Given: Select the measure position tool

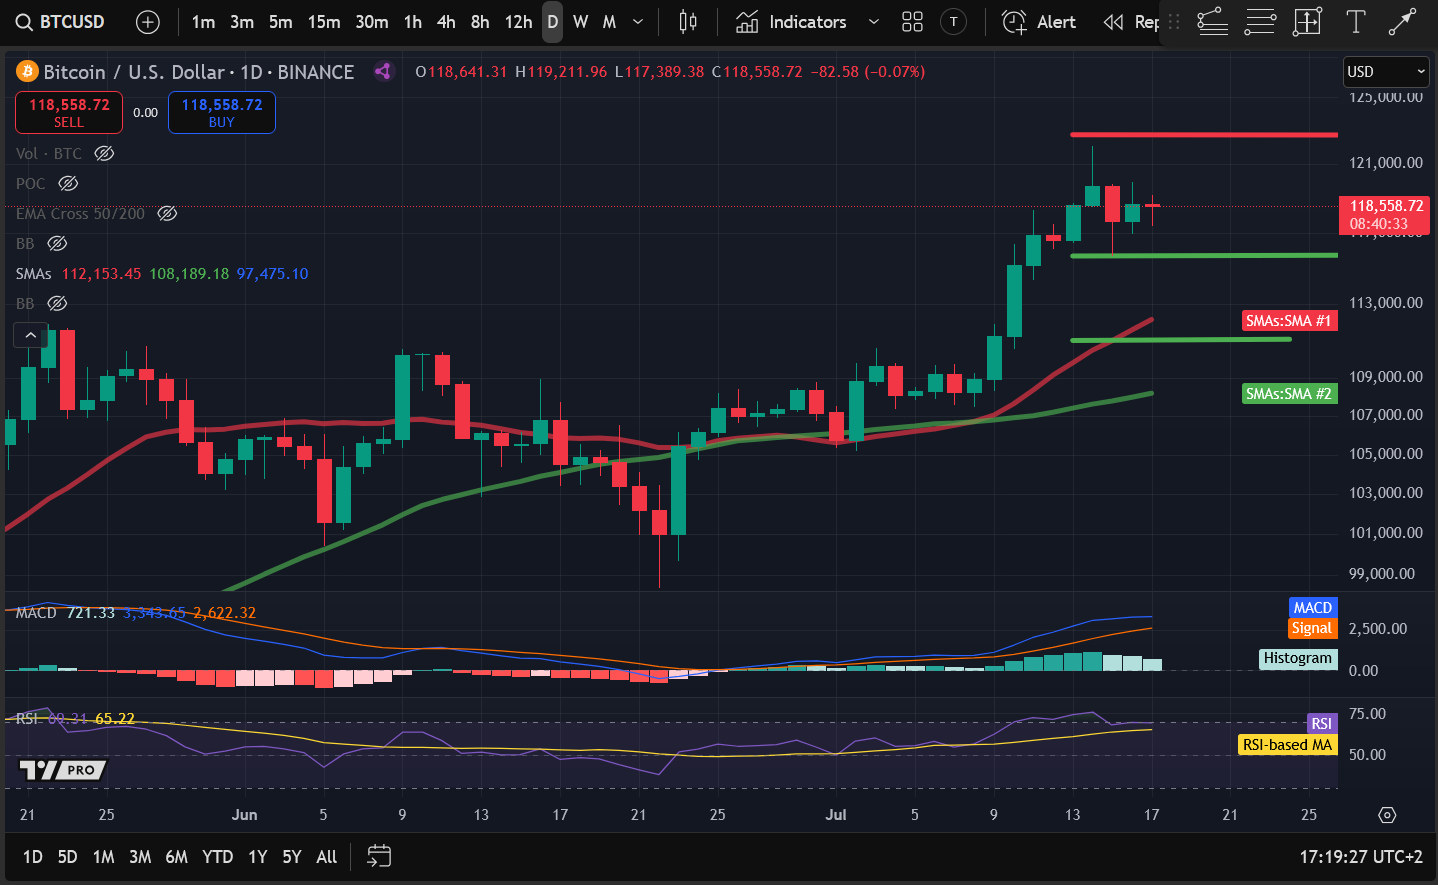Looking at the screenshot, I should pyautogui.click(x=1307, y=22).
